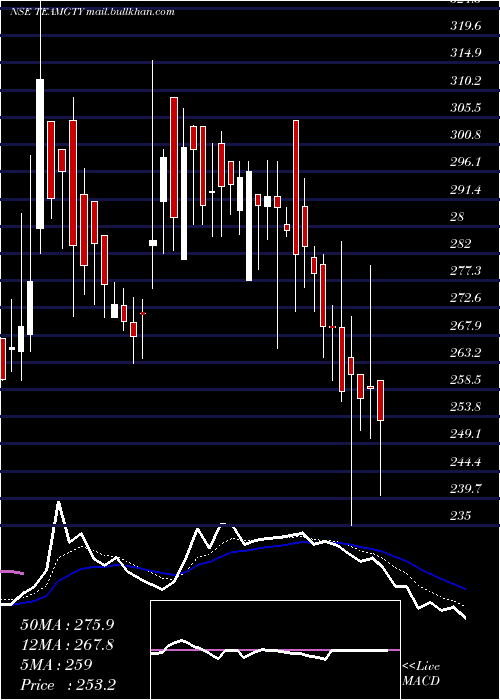Select the 272.6 price axis label
The height and width of the screenshot is (700, 500).
point(466,299)
